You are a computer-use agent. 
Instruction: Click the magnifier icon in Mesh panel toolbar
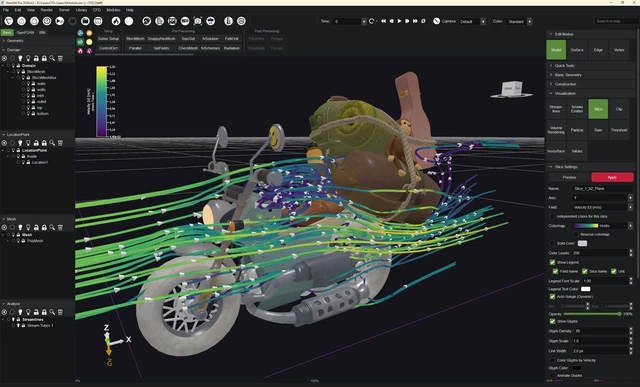point(52,227)
